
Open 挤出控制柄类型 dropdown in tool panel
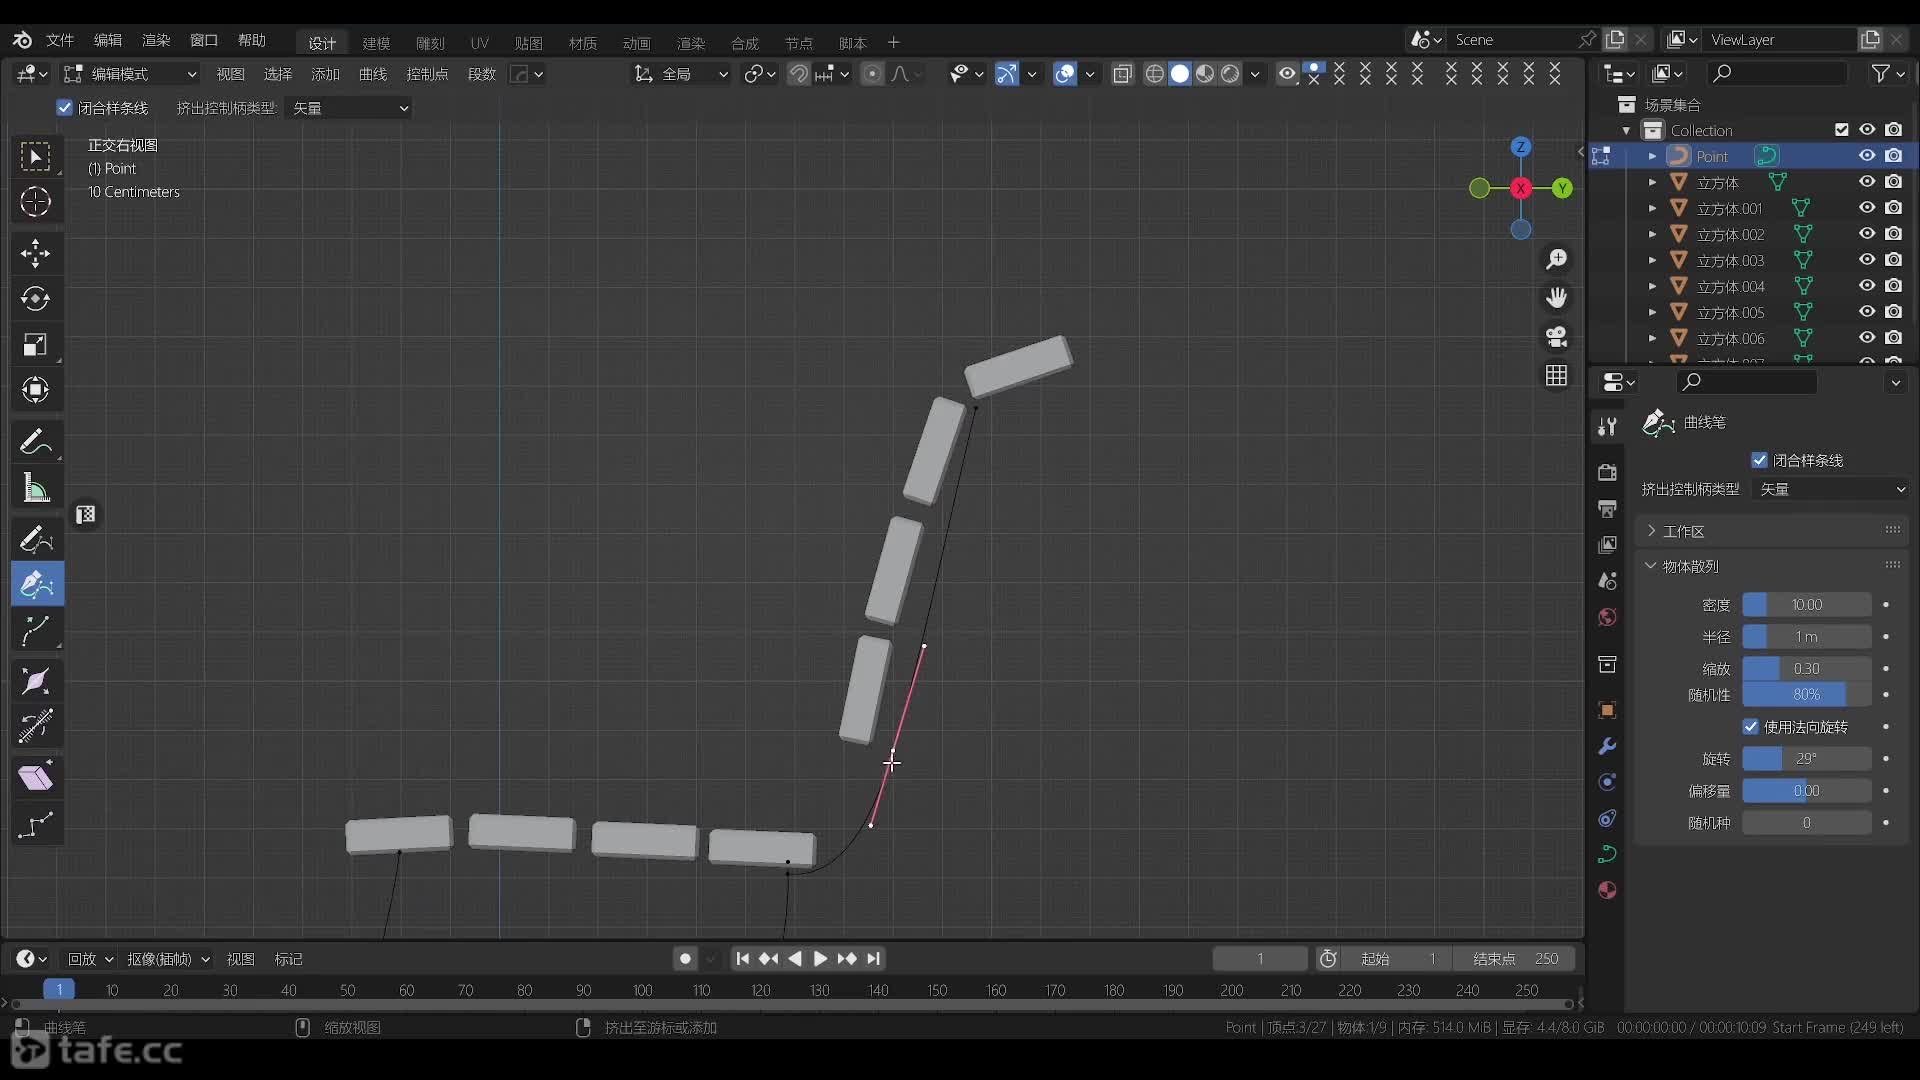(1832, 489)
